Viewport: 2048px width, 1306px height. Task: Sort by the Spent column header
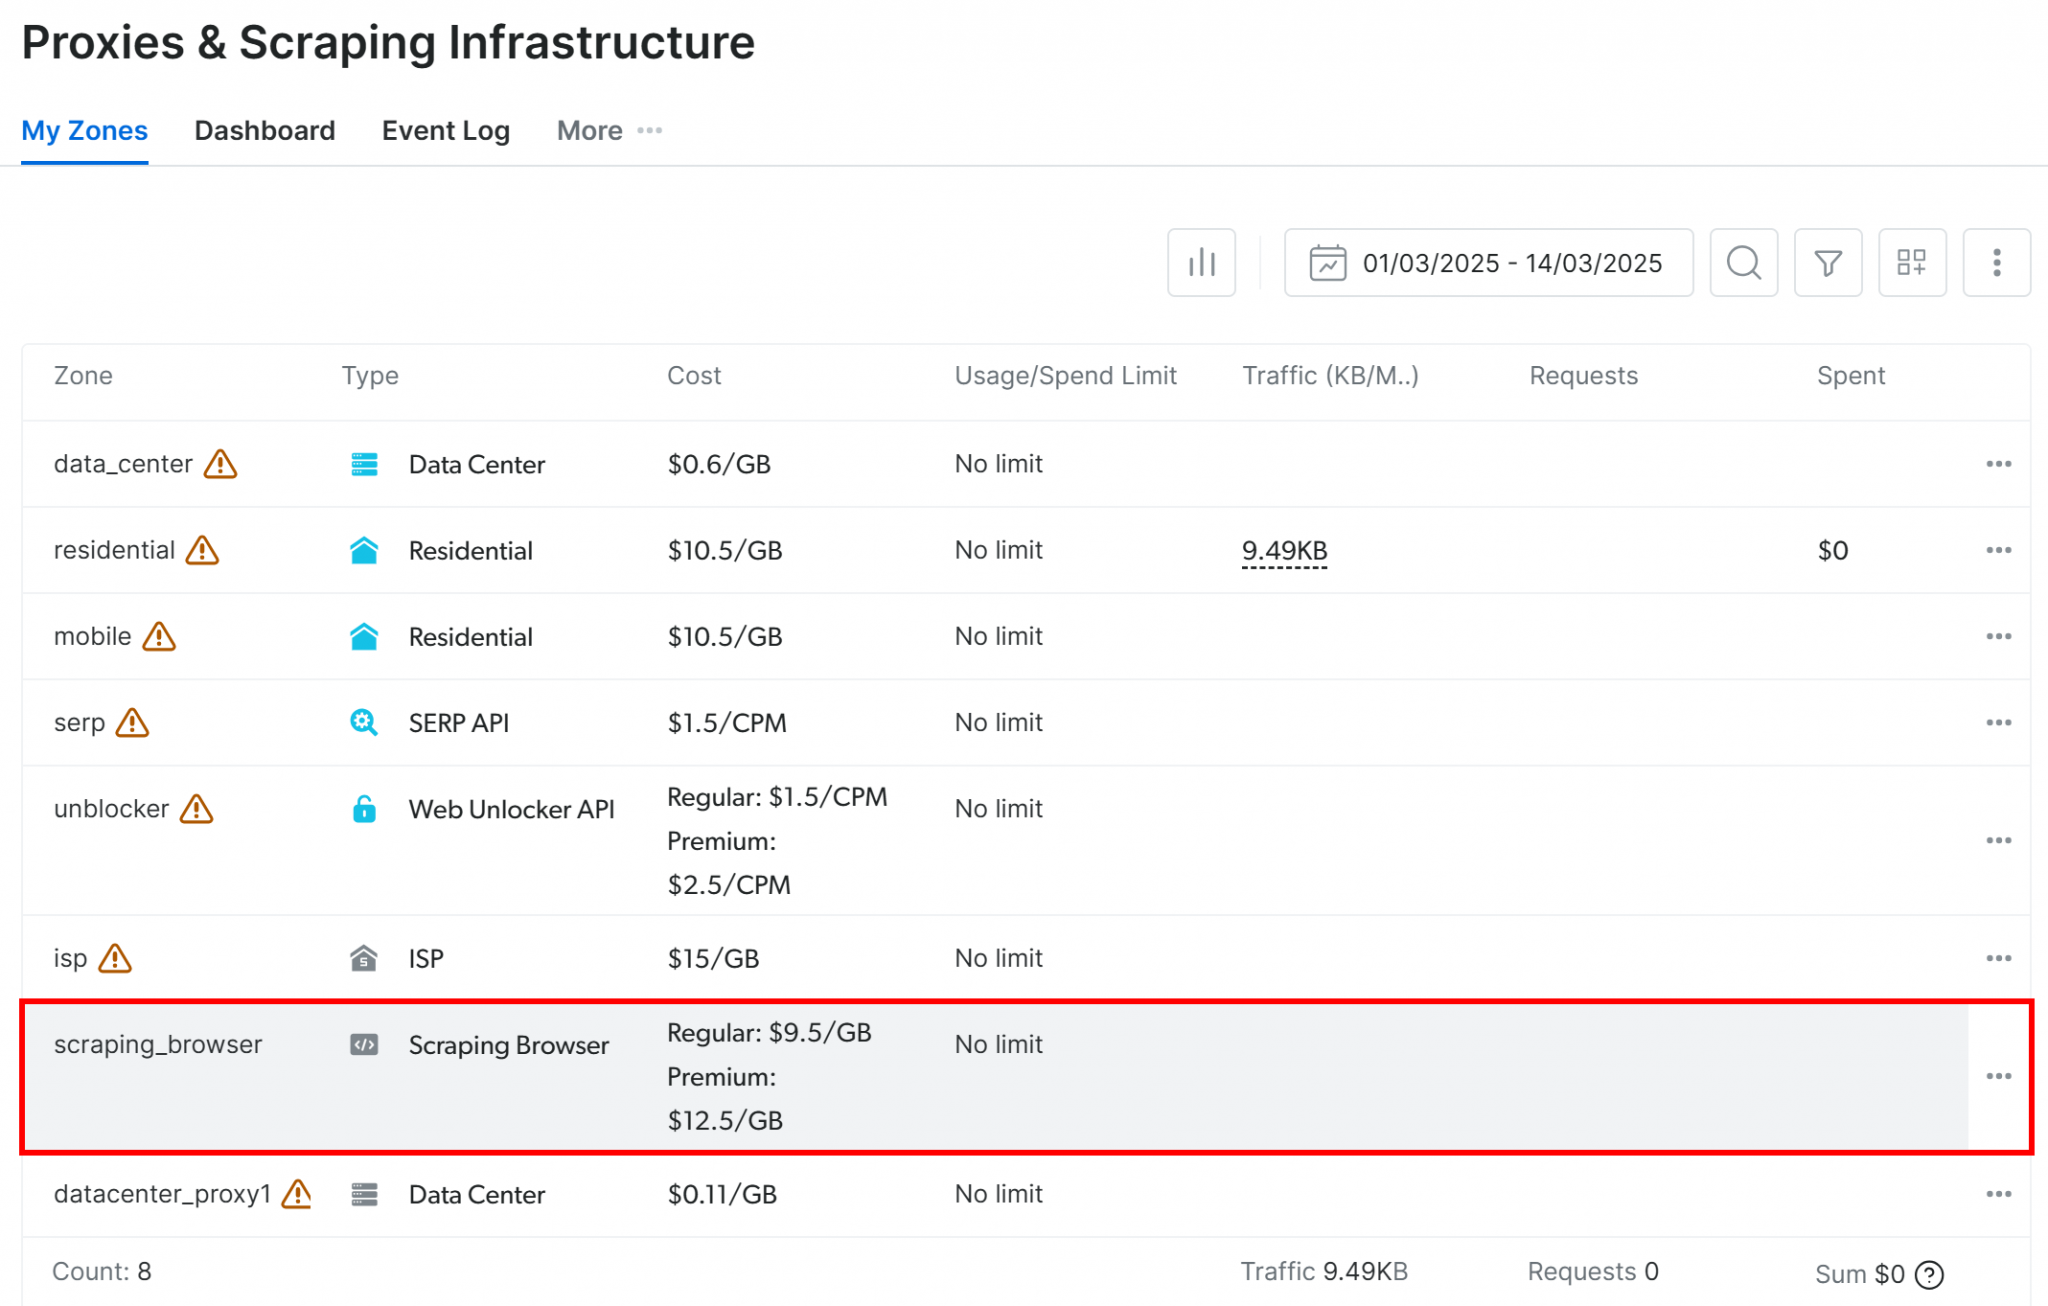click(1850, 376)
